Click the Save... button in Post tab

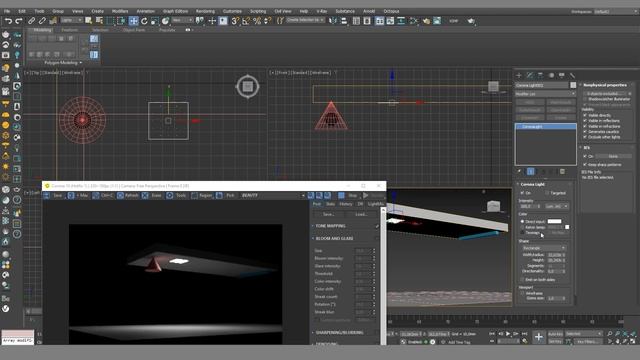pos(329,214)
